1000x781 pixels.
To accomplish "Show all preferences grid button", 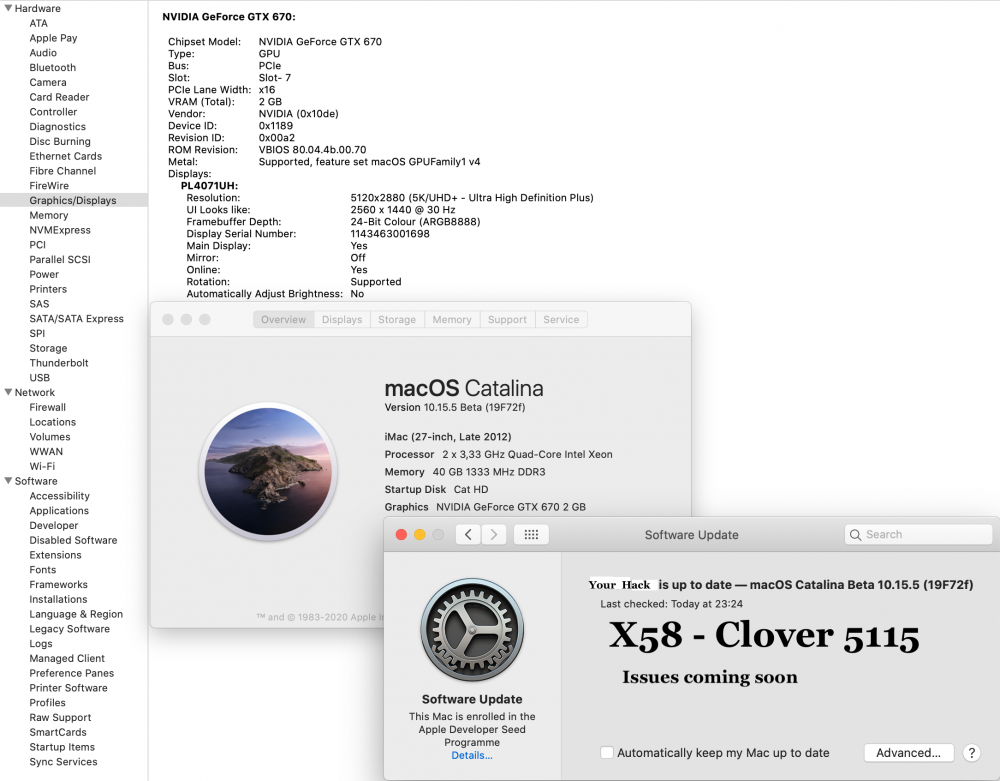I will click(531, 534).
